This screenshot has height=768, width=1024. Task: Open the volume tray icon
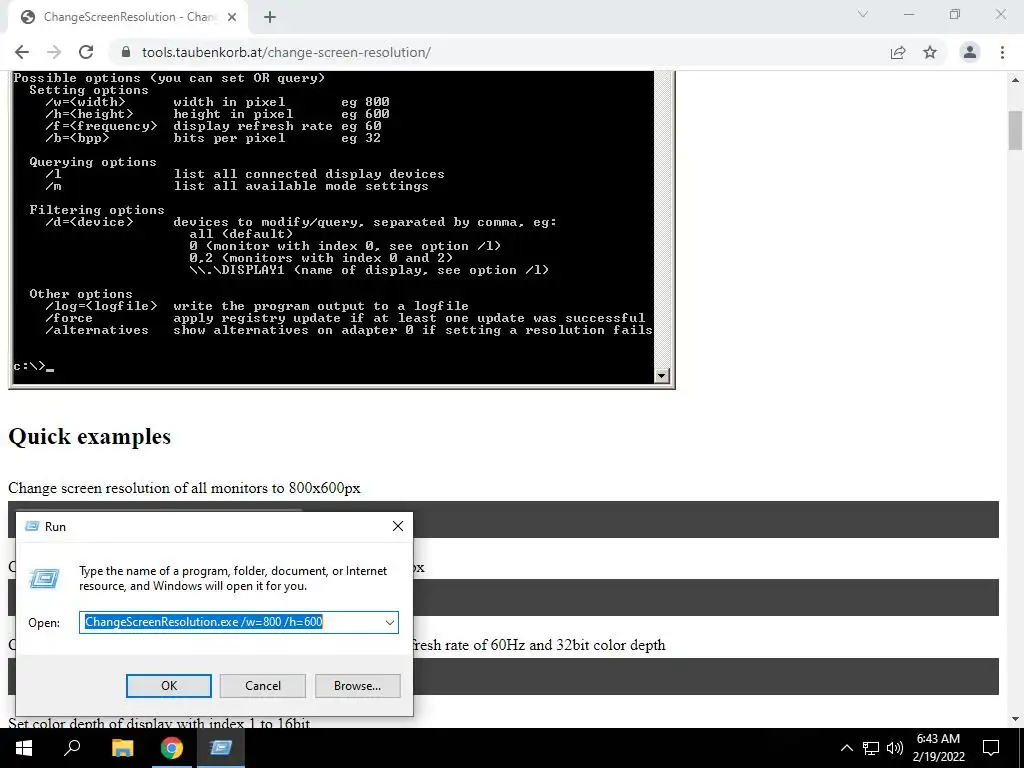click(895, 748)
